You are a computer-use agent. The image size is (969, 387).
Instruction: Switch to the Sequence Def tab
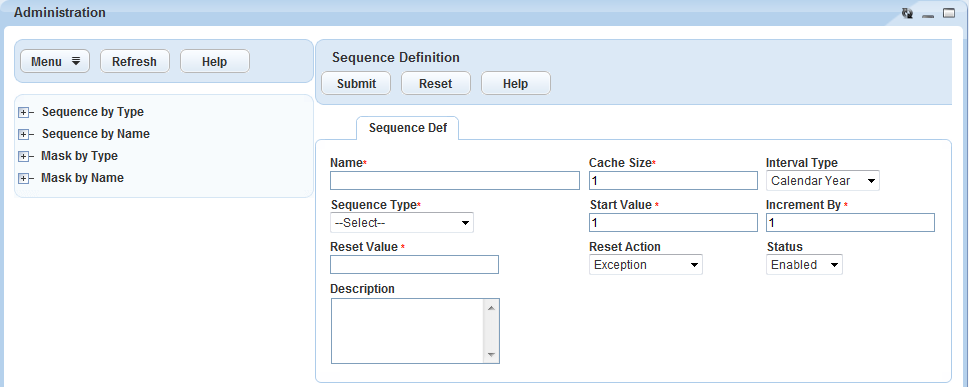407,128
